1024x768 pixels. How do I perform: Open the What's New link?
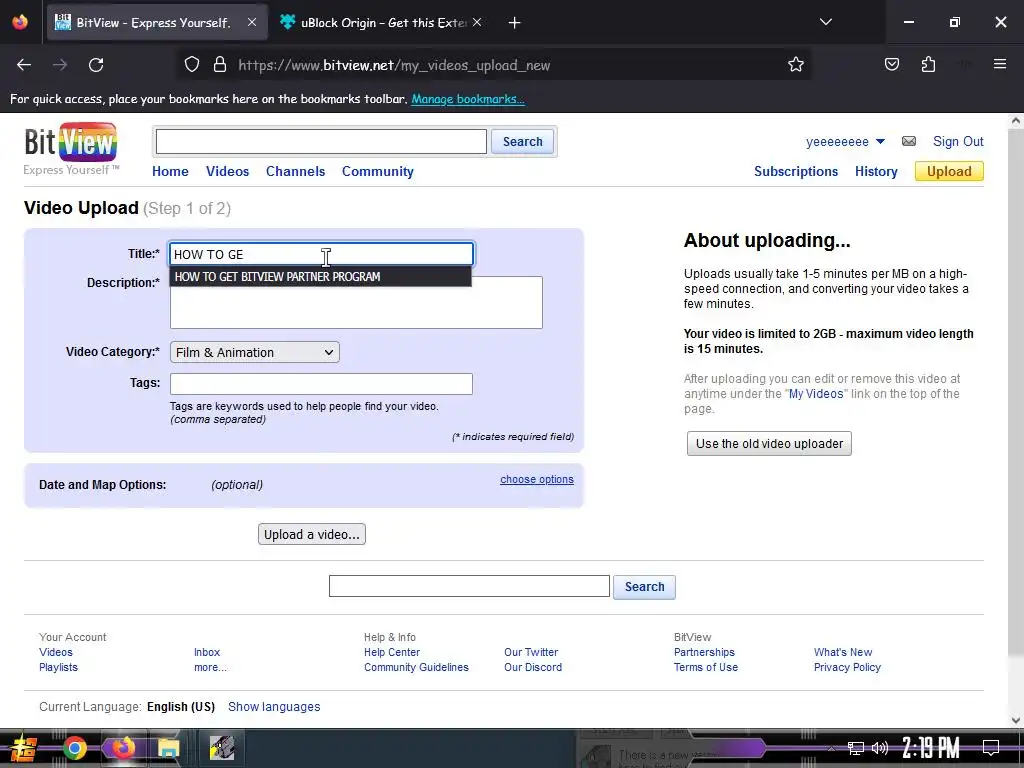[842, 652]
